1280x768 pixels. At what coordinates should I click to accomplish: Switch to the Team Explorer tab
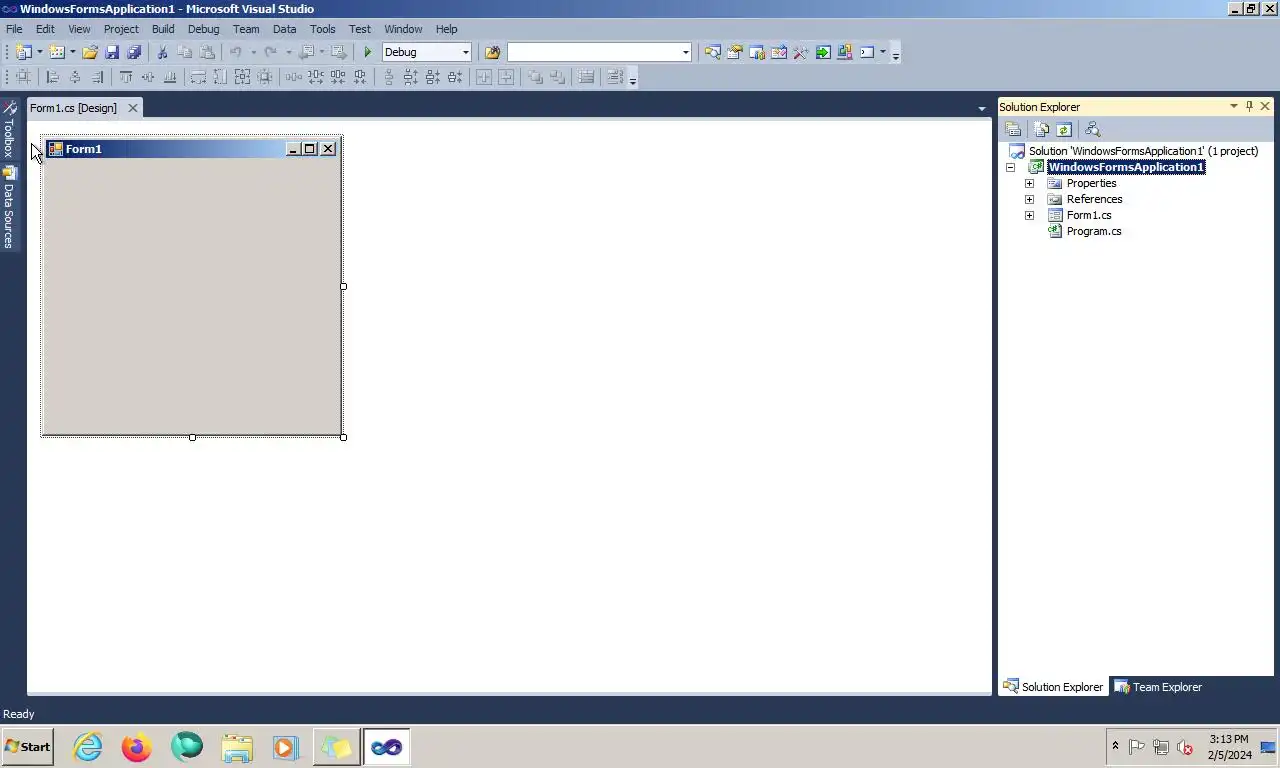tap(1157, 687)
